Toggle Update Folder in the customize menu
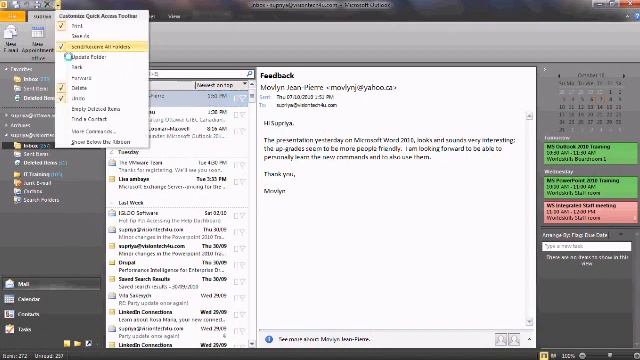Viewport: 640px width, 360px height. [x=102, y=57]
